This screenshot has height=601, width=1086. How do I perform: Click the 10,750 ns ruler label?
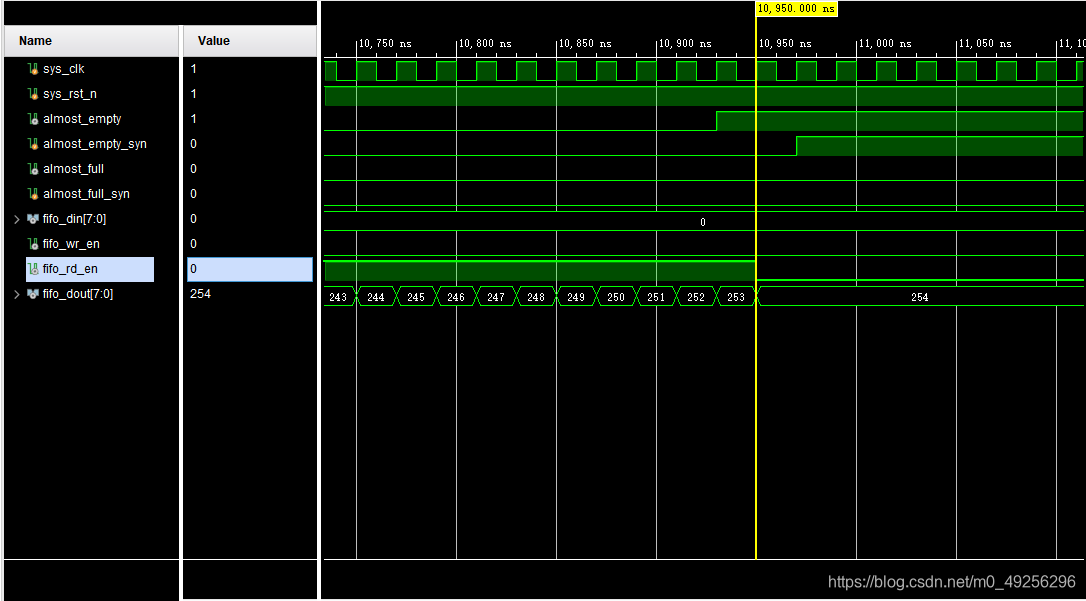pos(386,44)
